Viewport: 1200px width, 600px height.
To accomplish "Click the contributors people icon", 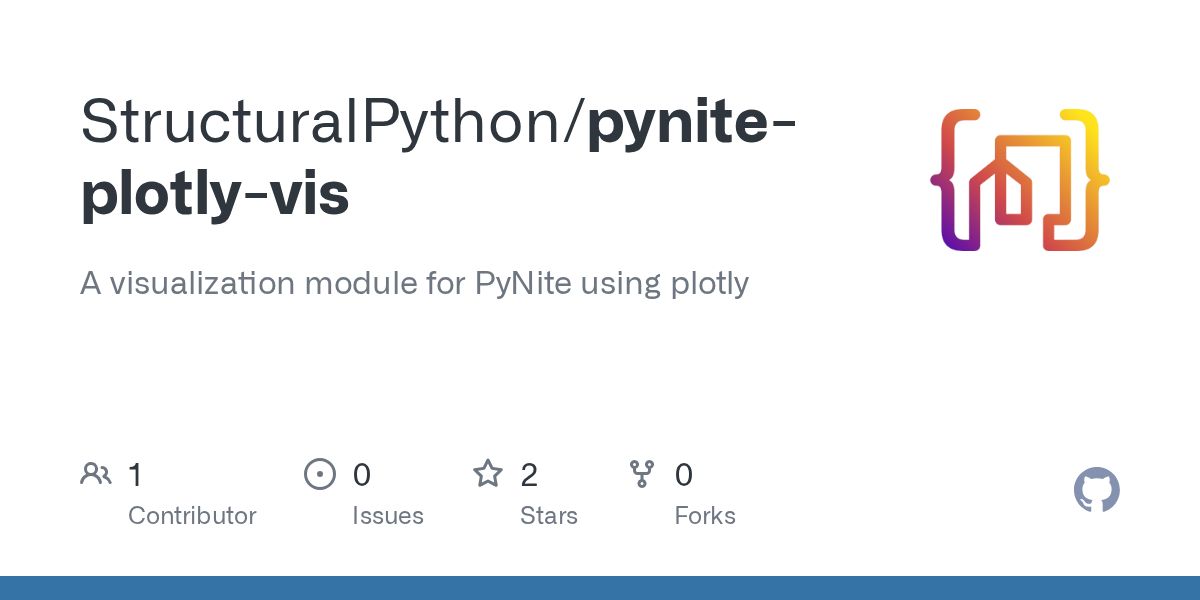I will pos(96,474).
